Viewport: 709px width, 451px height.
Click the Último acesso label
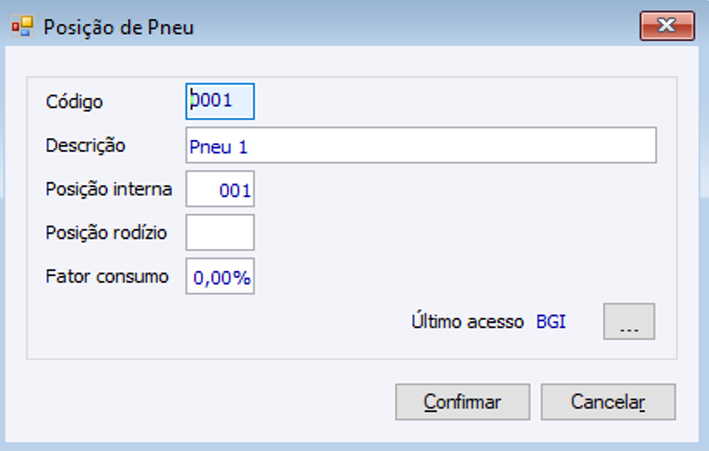467,322
